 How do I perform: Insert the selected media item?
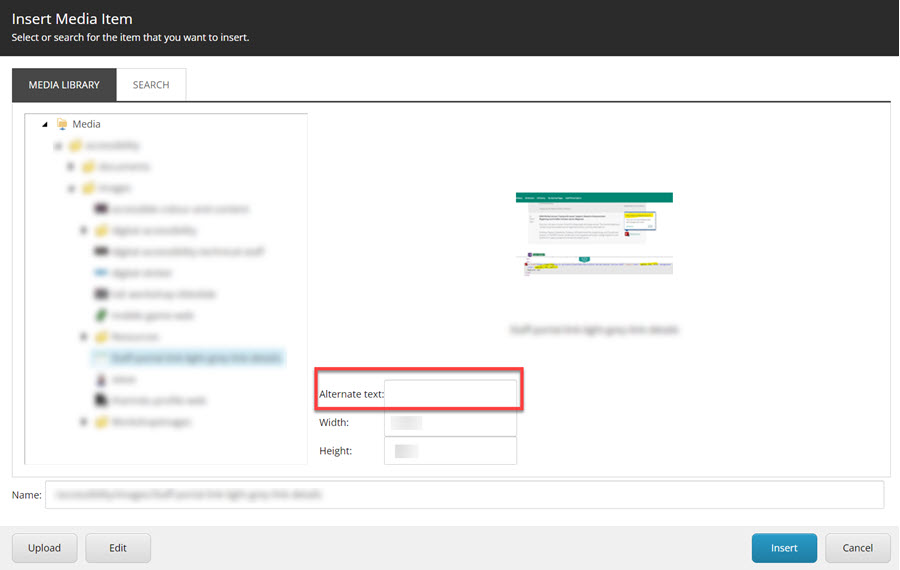[x=784, y=548]
